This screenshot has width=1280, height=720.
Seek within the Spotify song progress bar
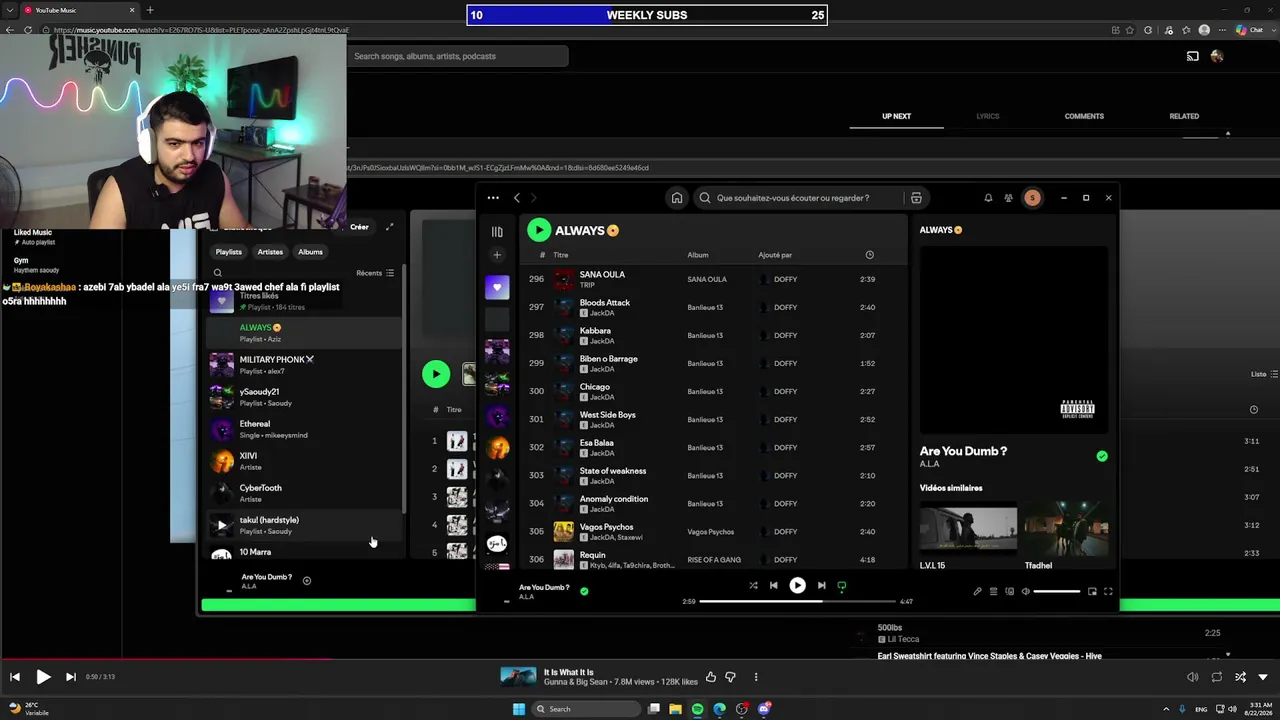[x=798, y=601]
